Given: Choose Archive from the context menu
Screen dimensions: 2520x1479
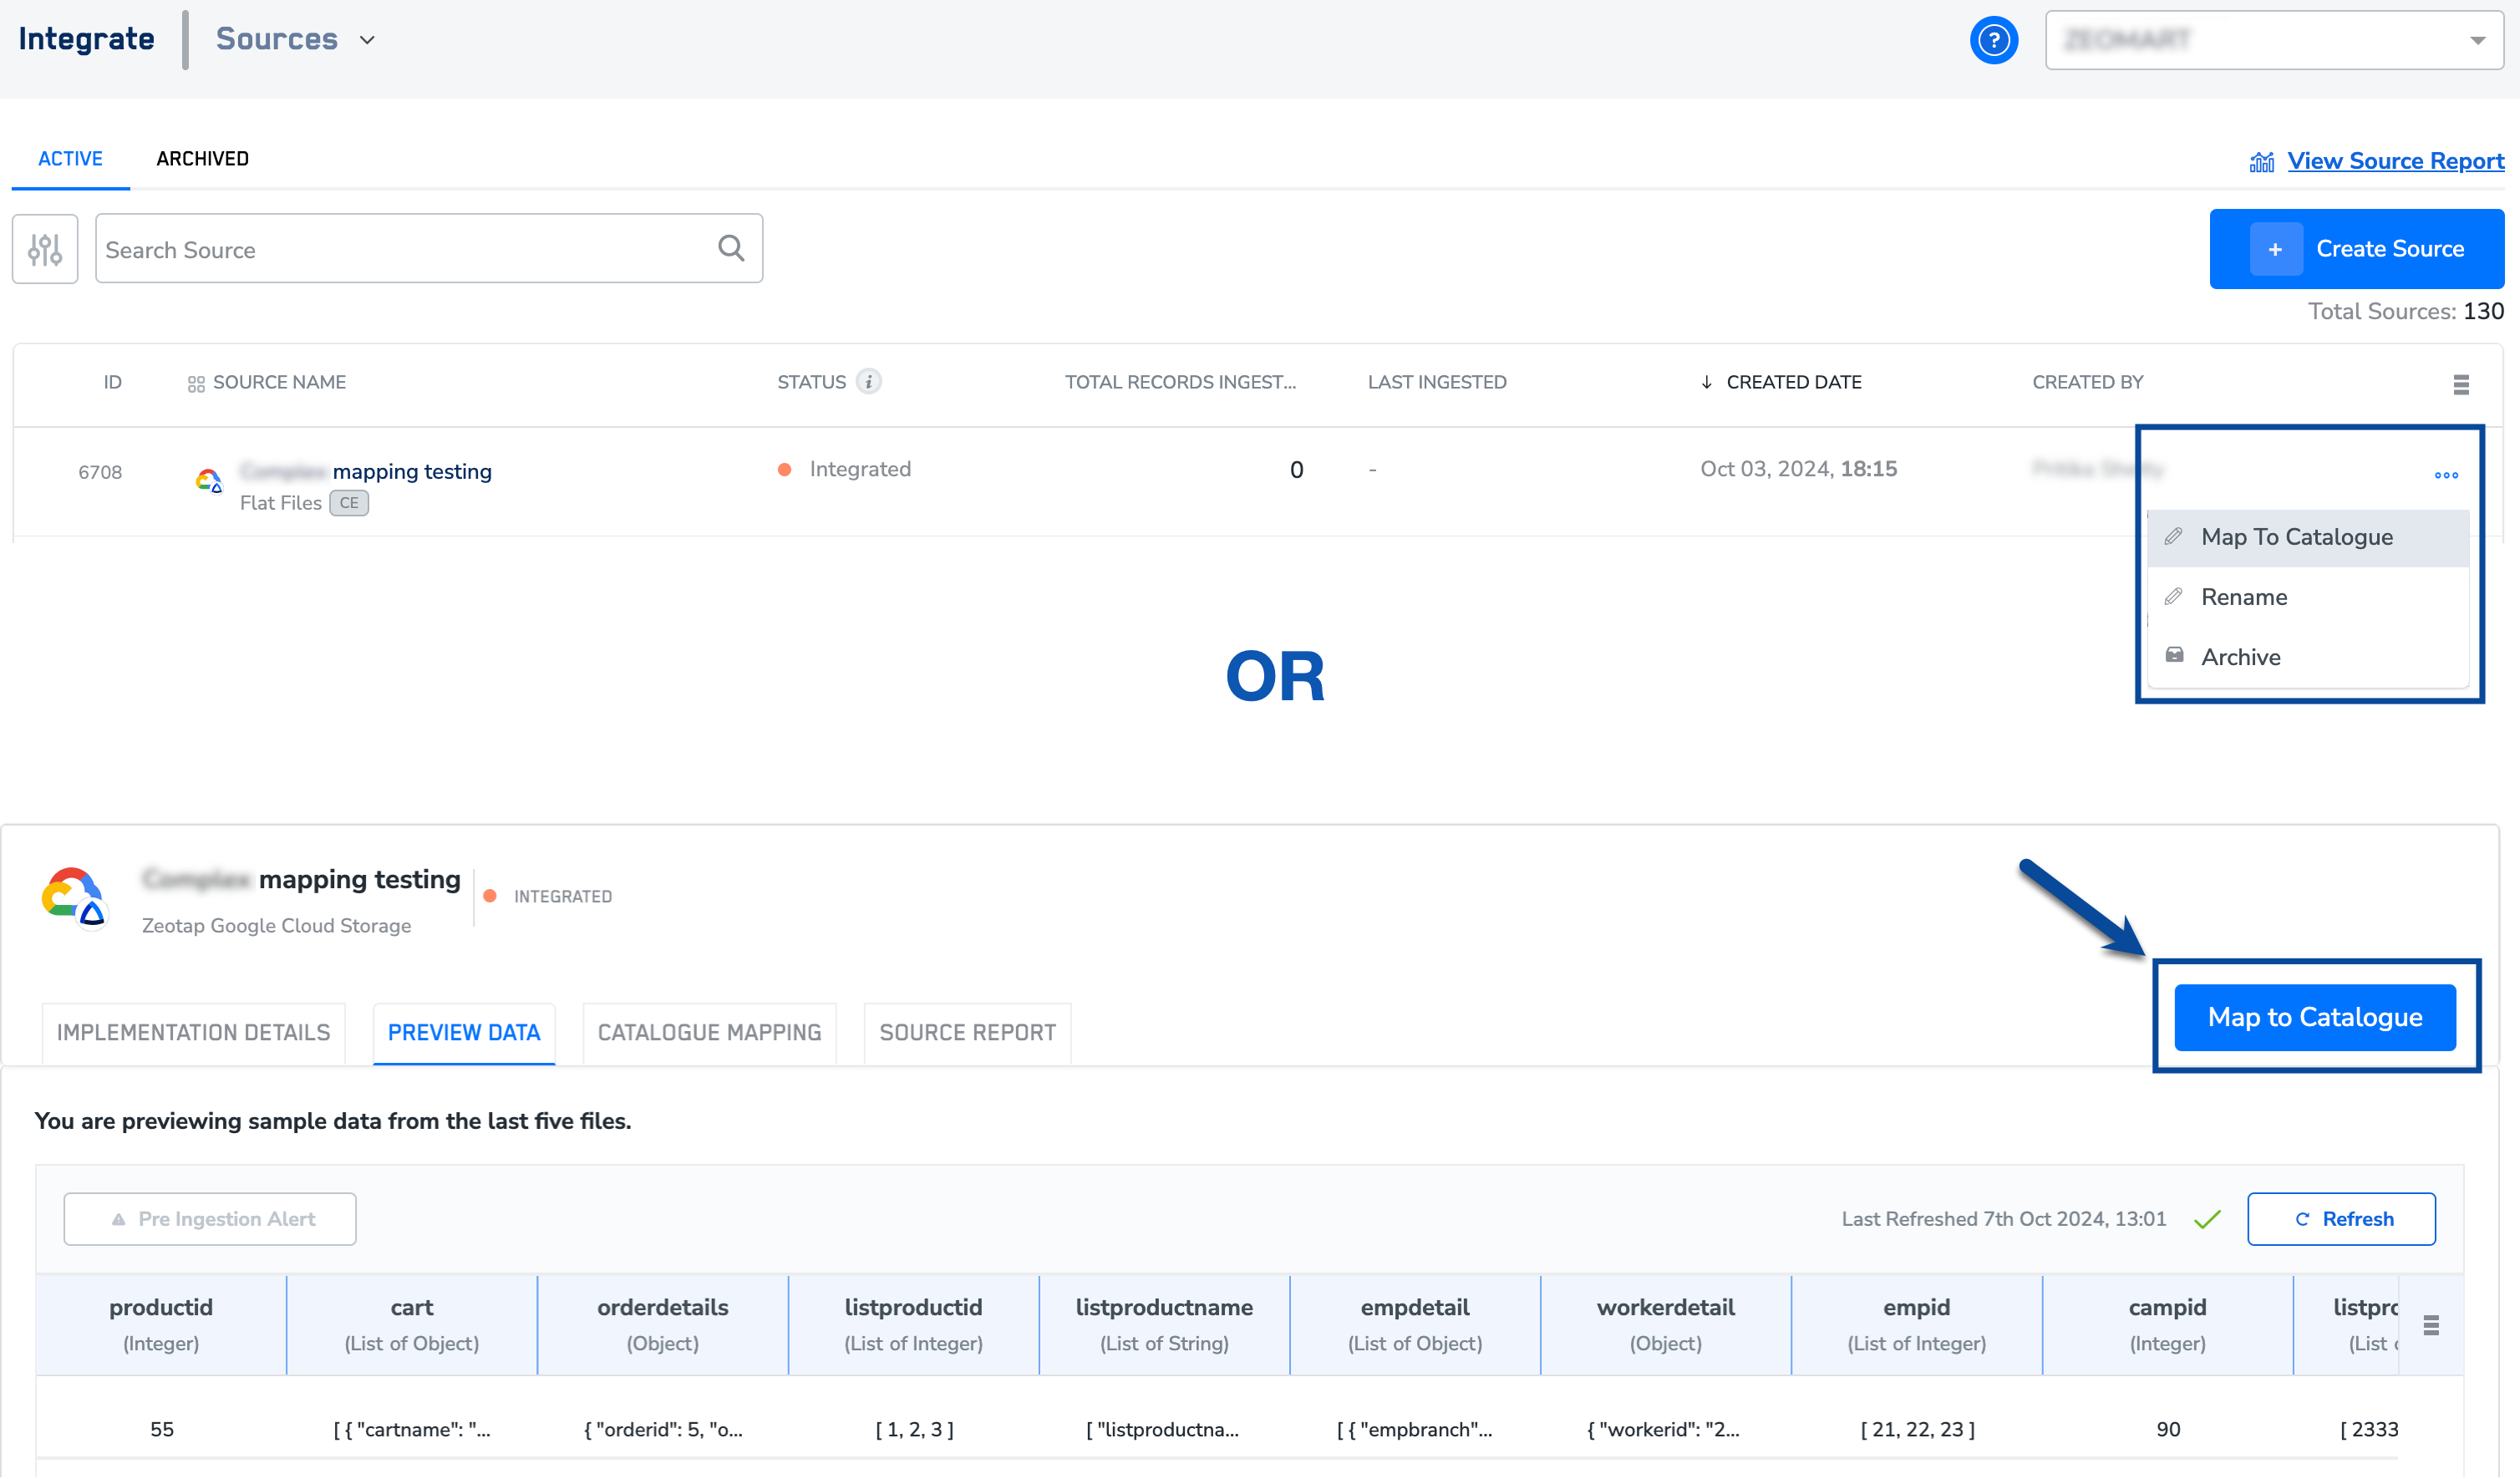Looking at the screenshot, I should [2240, 657].
